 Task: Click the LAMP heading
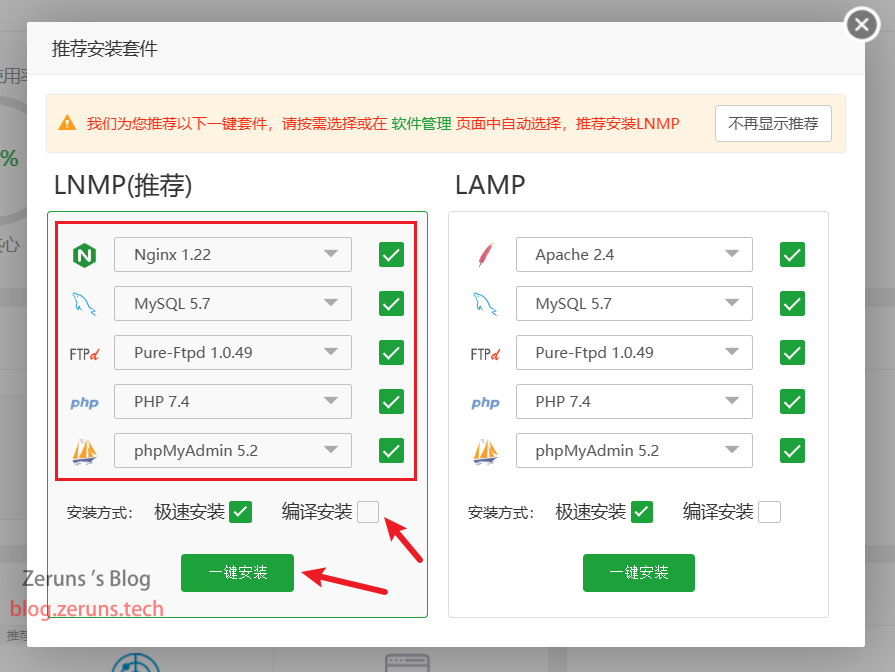tap(490, 186)
